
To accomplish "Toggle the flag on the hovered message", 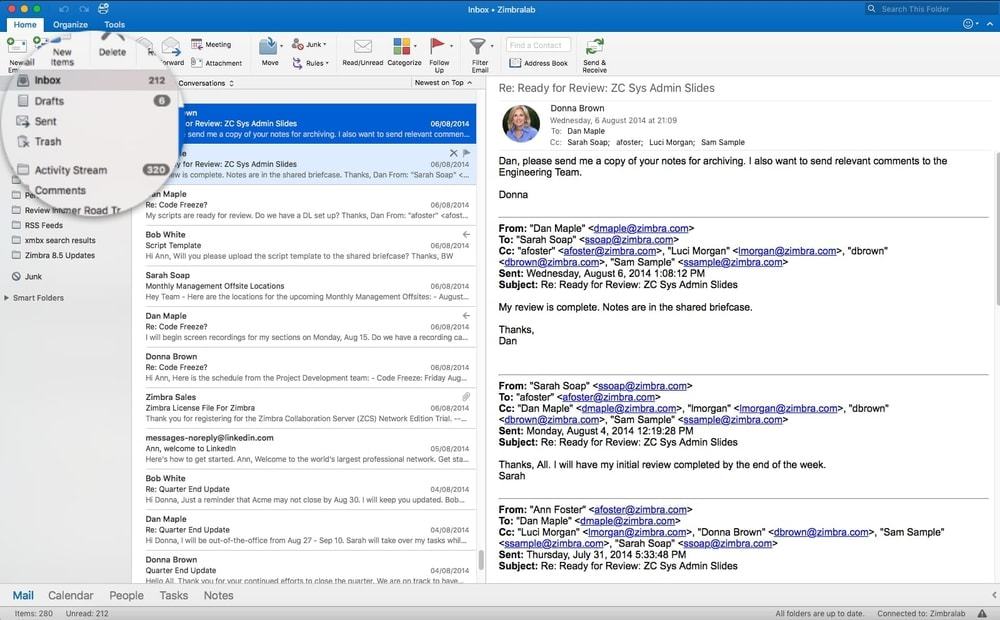I will pos(466,153).
